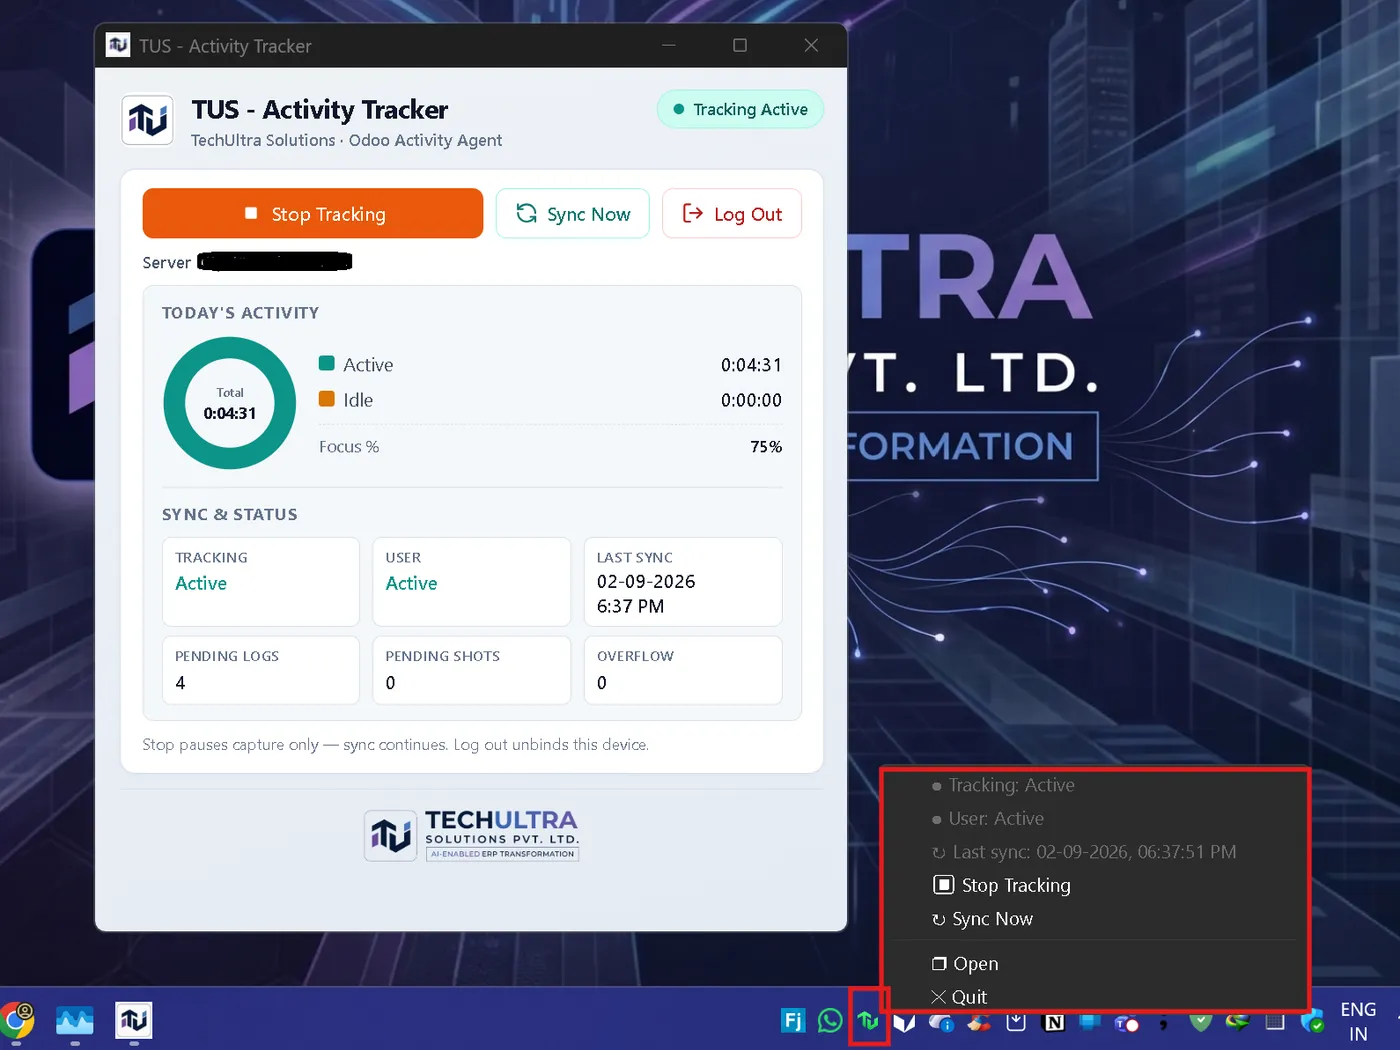Screen dimensions: 1400x1050
Task: Click the Fj tray icon
Action: pyautogui.click(x=792, y=1021)
